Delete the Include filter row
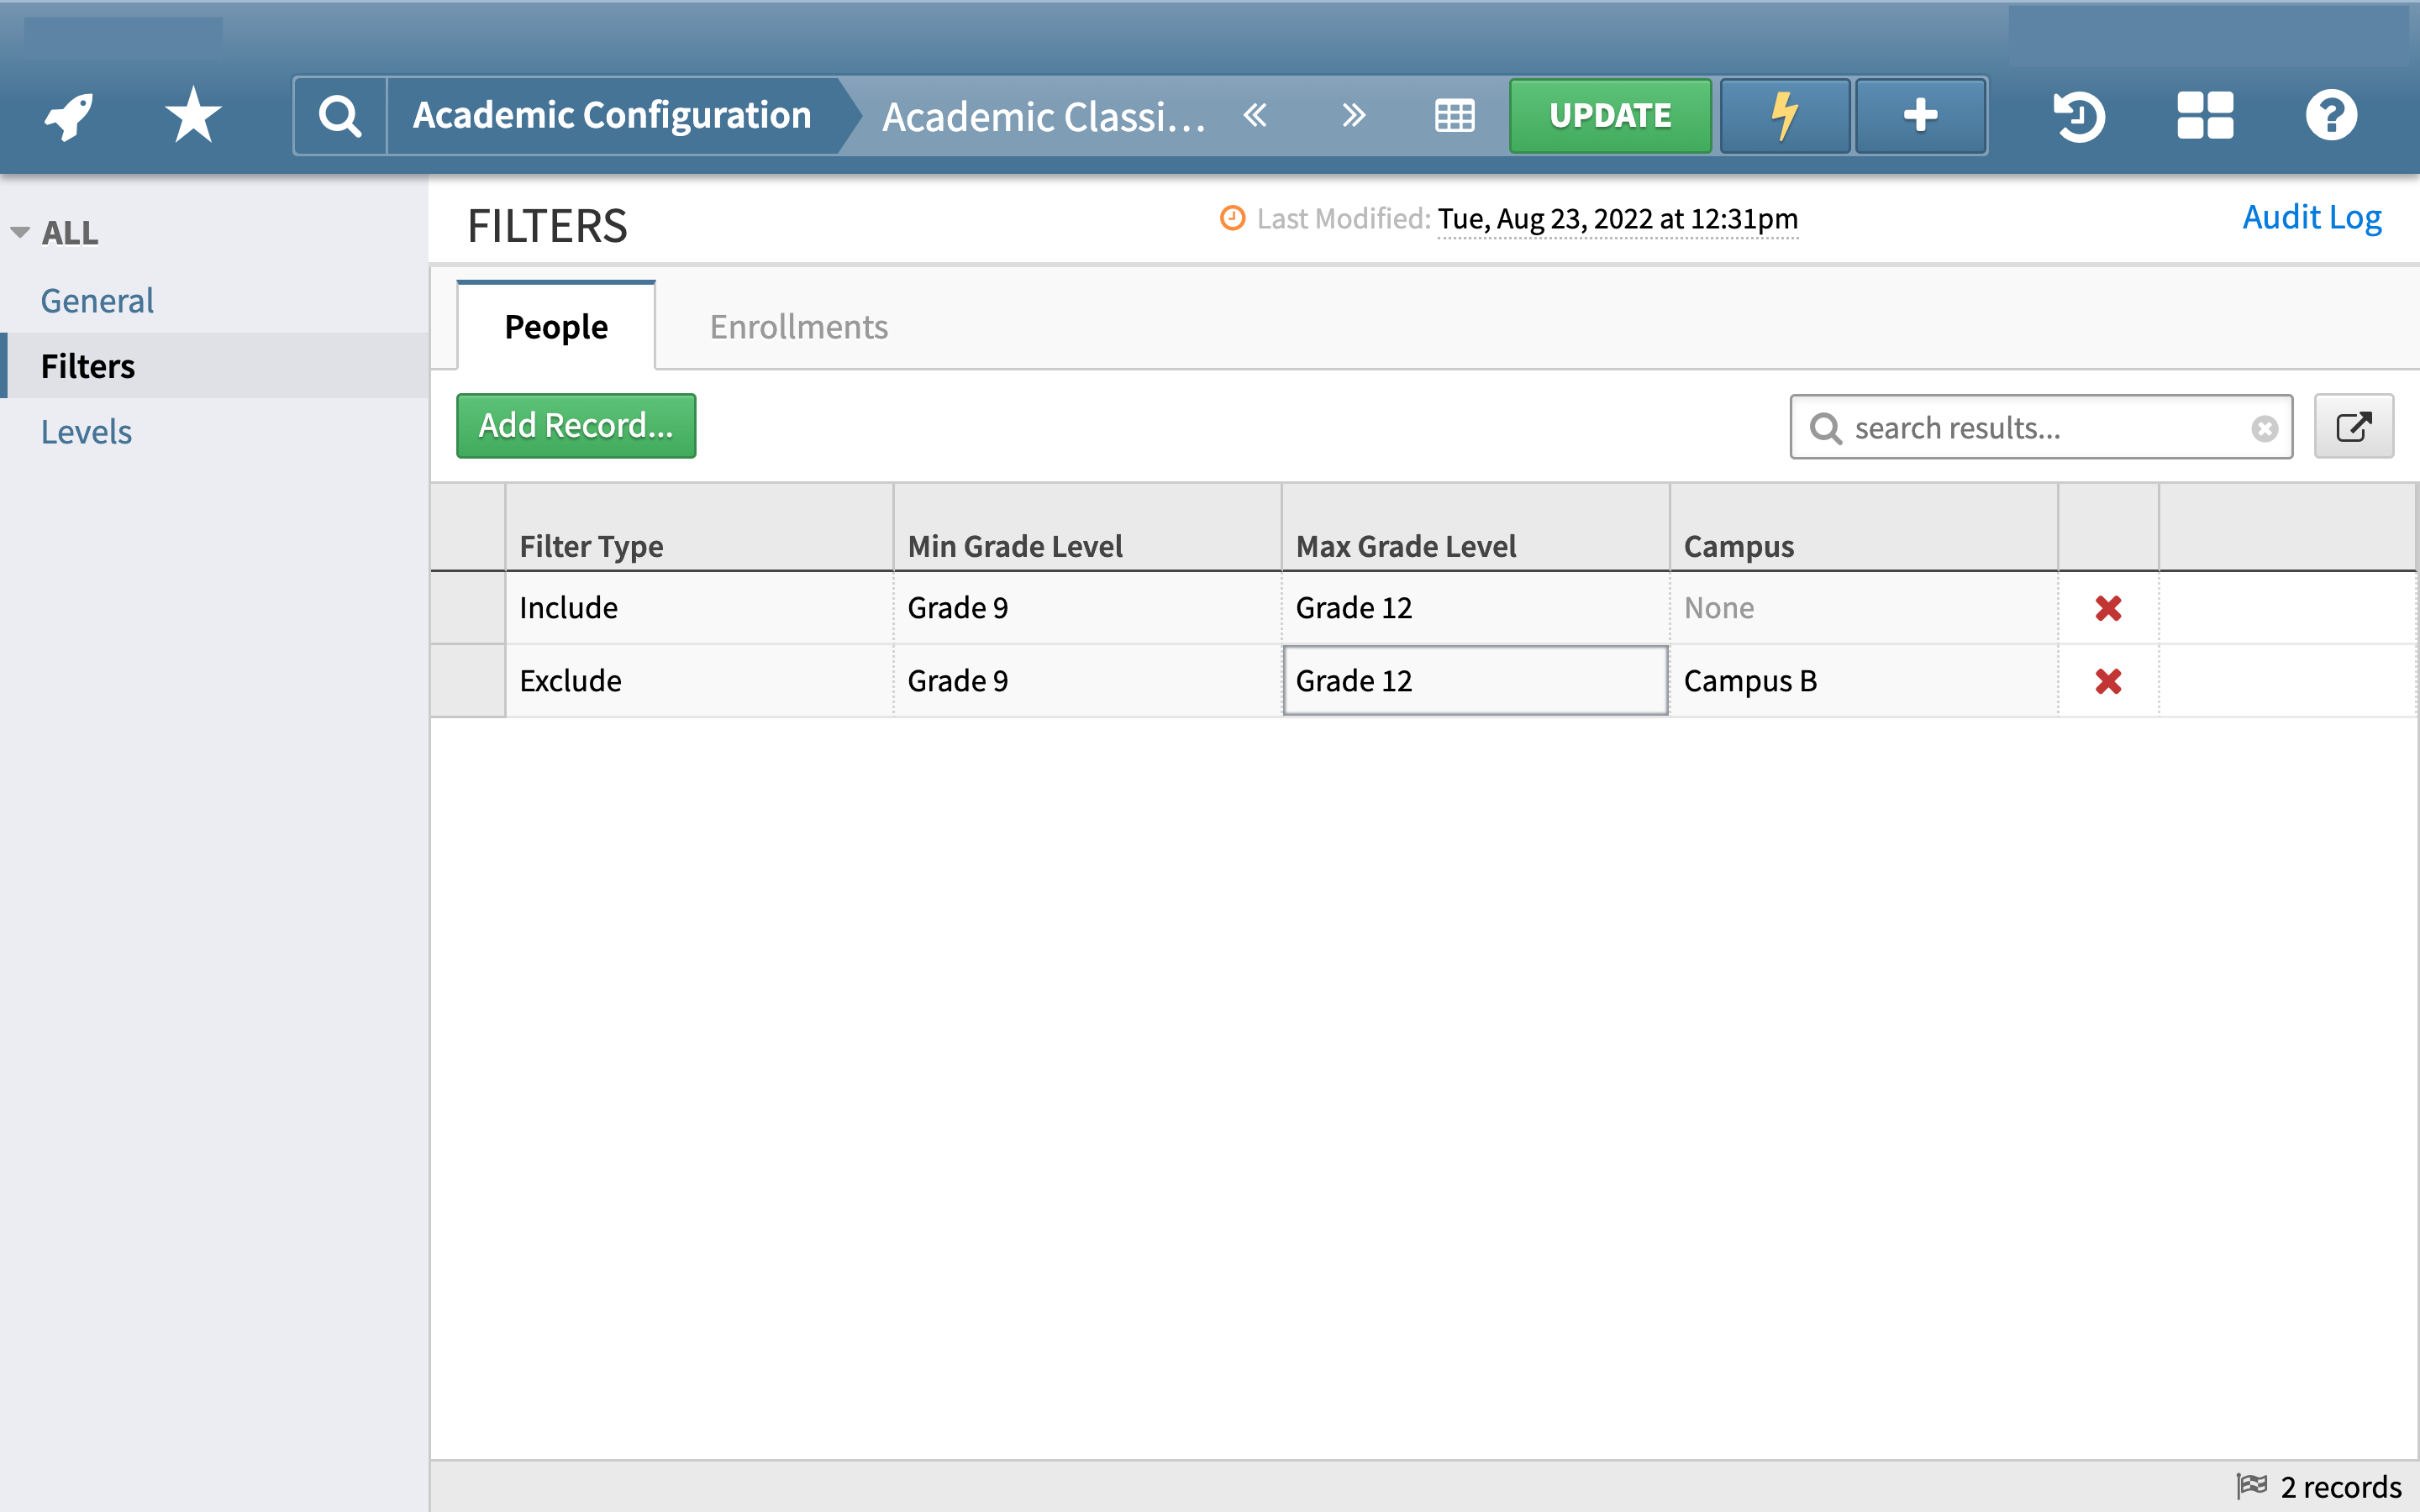Viewport: 2420px width, 1512px height. click(x=2108, y=607)
